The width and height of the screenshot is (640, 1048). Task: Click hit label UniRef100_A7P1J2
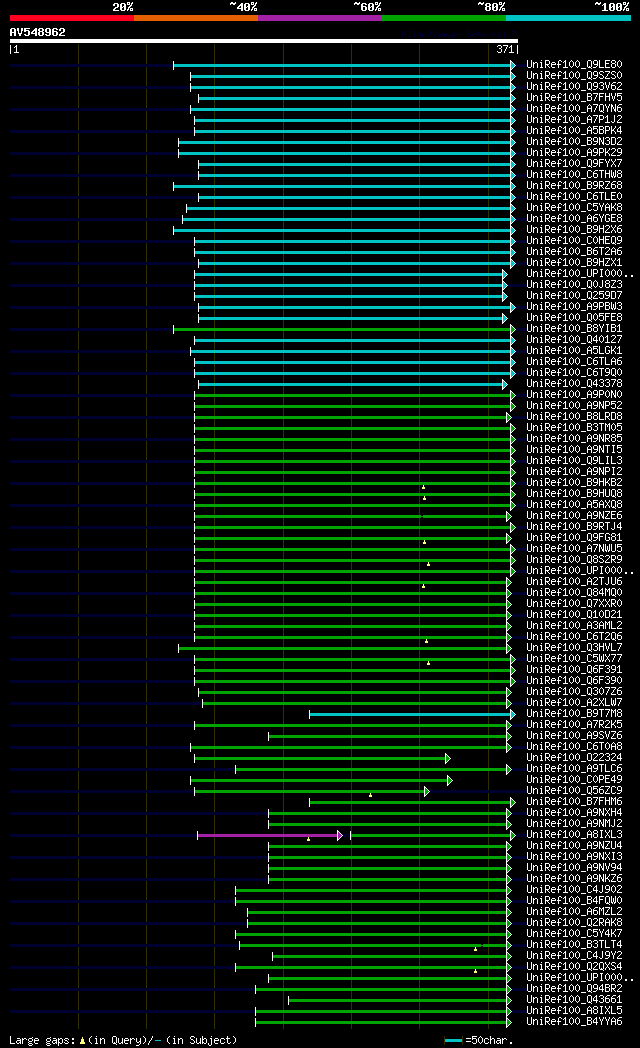pyautogui.click(x=574, y=120)
